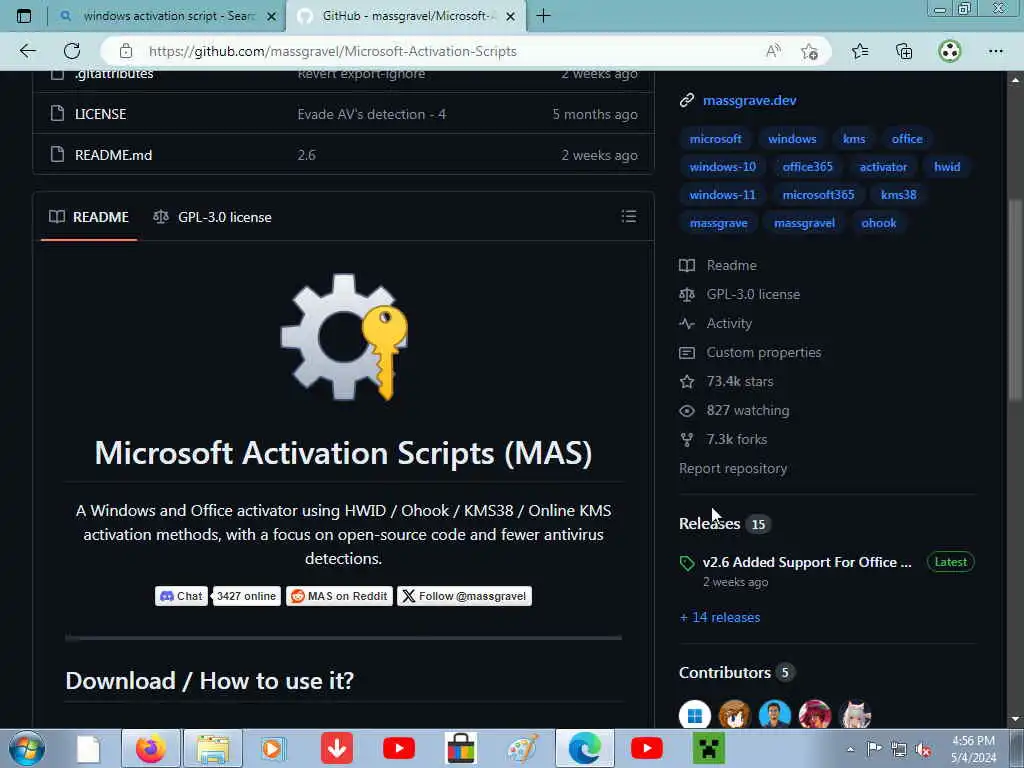Open the README.md file
Screen dimensions: 1024x768
114,155
